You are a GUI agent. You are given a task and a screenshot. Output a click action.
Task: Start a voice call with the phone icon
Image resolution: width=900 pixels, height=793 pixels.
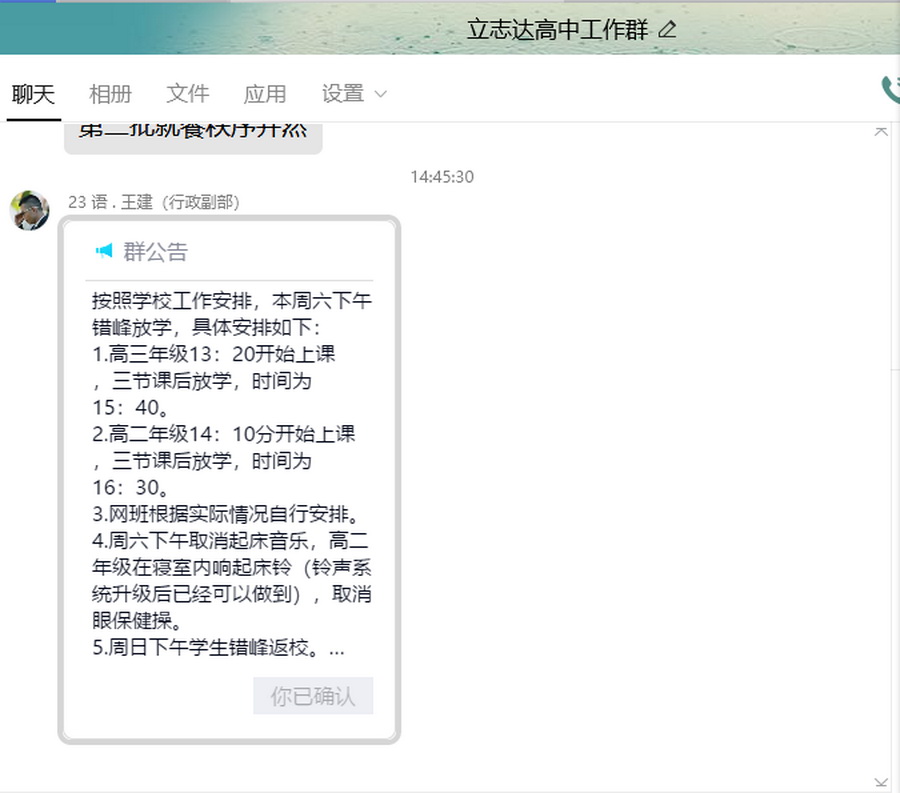(x=890, y=91)
